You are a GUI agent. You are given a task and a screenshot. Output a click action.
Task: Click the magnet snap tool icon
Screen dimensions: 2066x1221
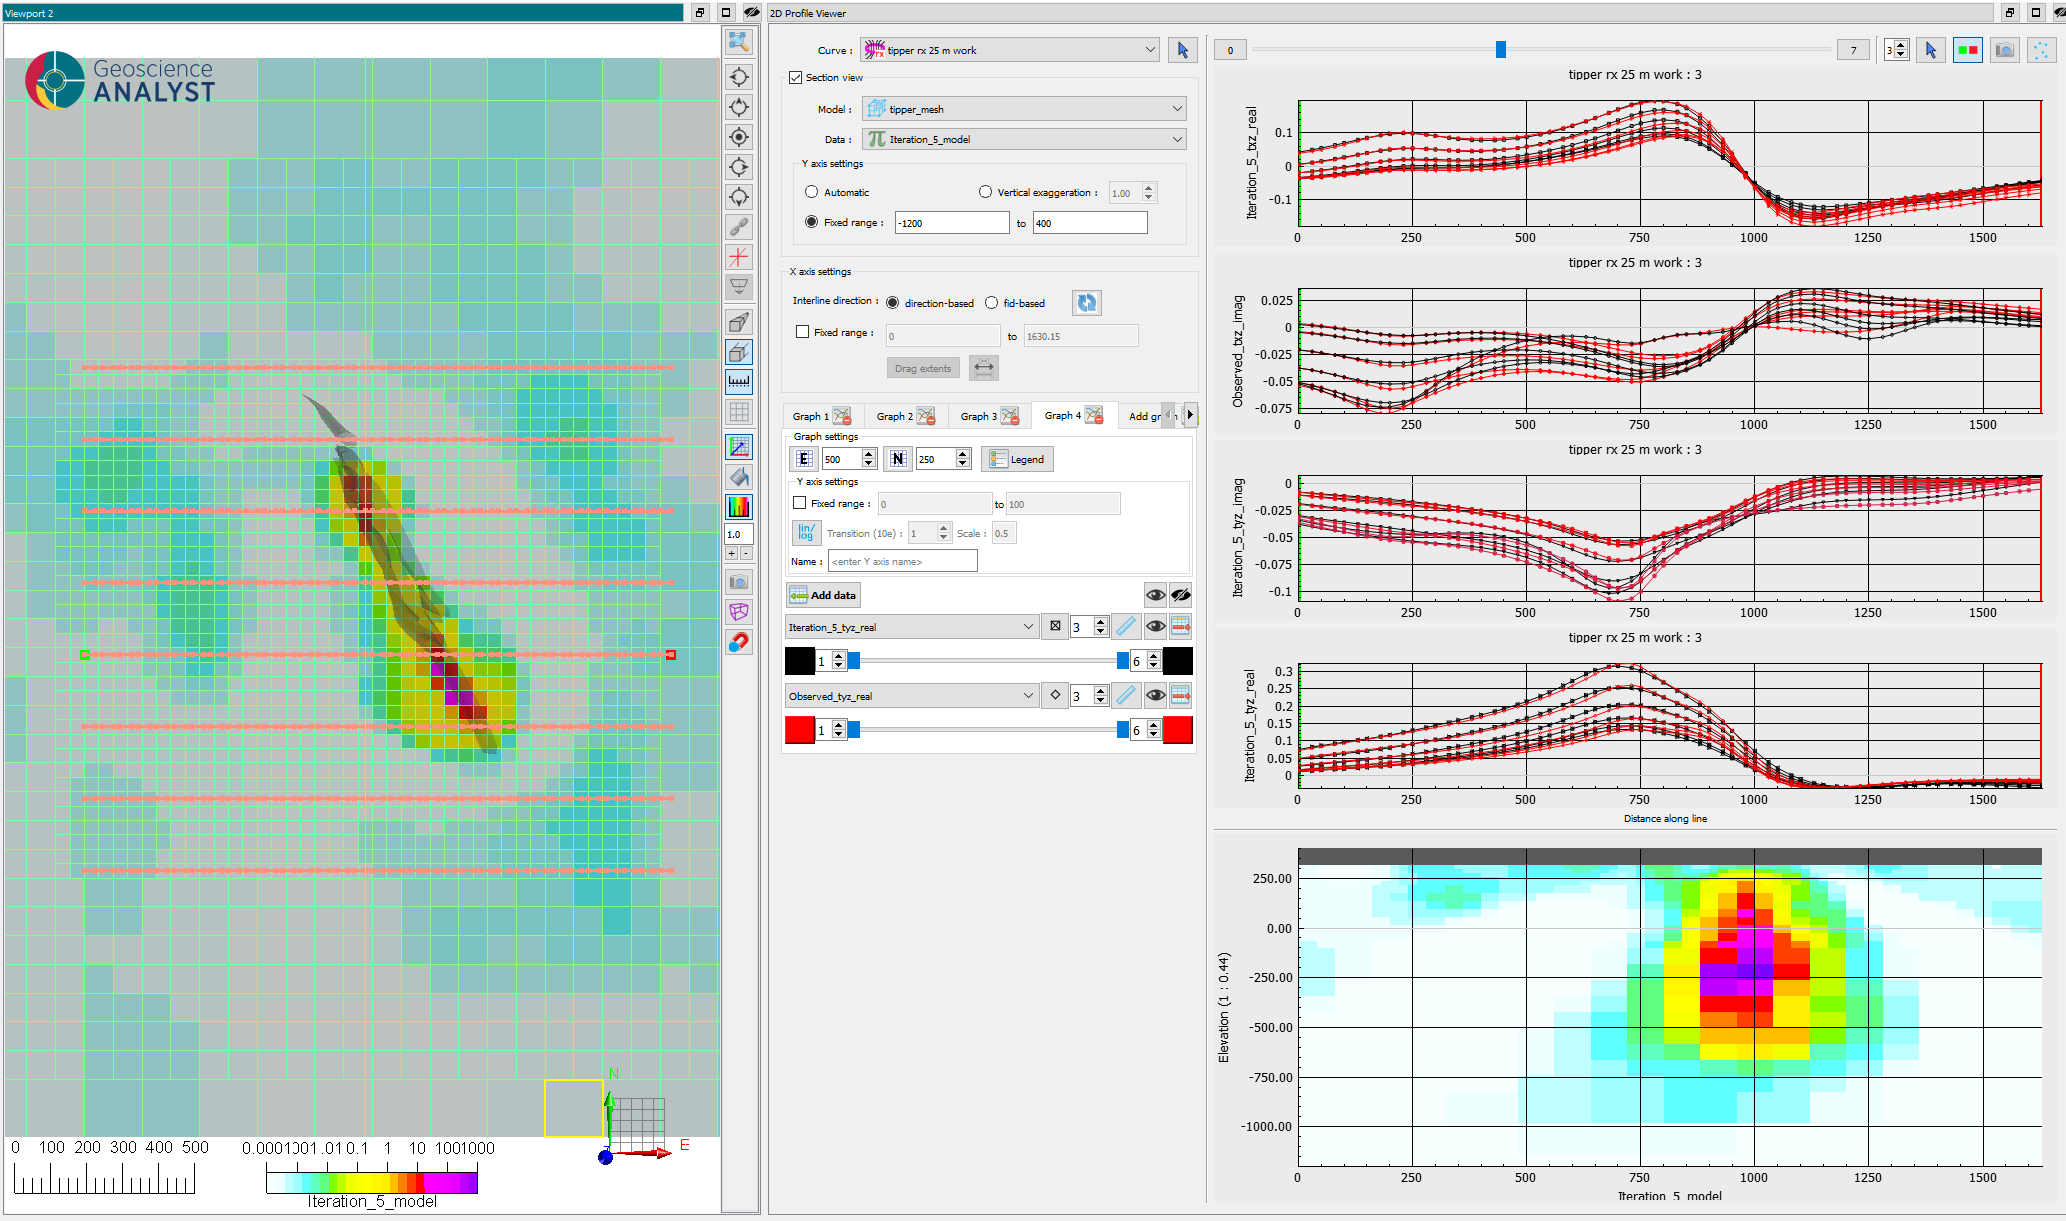coord(739,642)
